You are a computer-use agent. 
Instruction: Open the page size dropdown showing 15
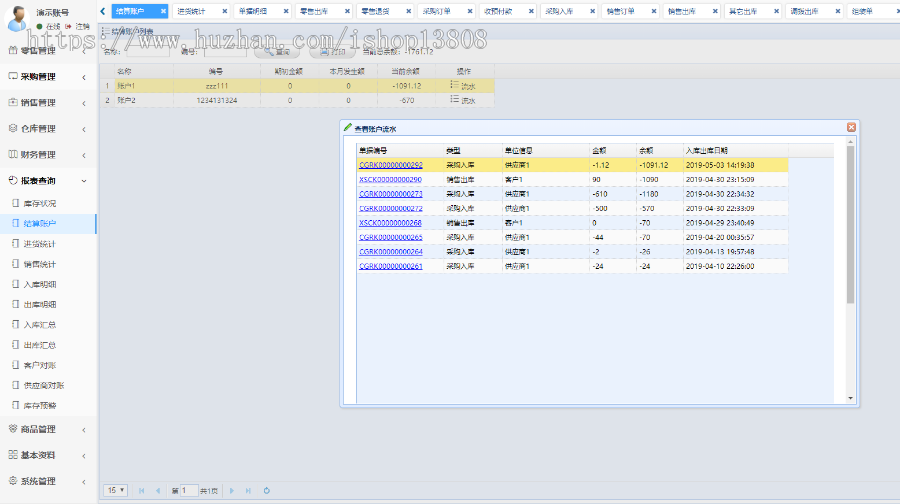(x=116, y=490)
